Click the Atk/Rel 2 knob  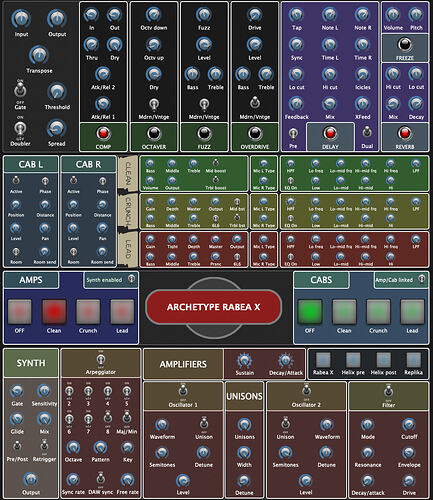pyautogui.click(x=103, y=74)
